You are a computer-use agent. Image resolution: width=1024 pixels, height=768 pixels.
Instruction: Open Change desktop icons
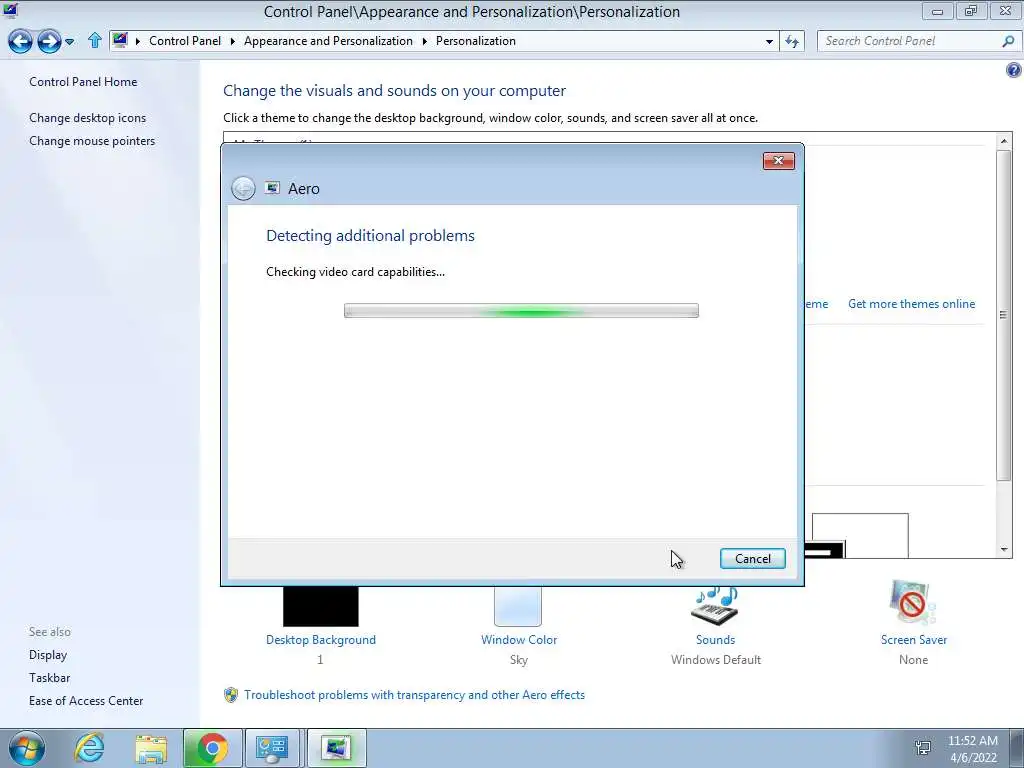pos(88,118)
